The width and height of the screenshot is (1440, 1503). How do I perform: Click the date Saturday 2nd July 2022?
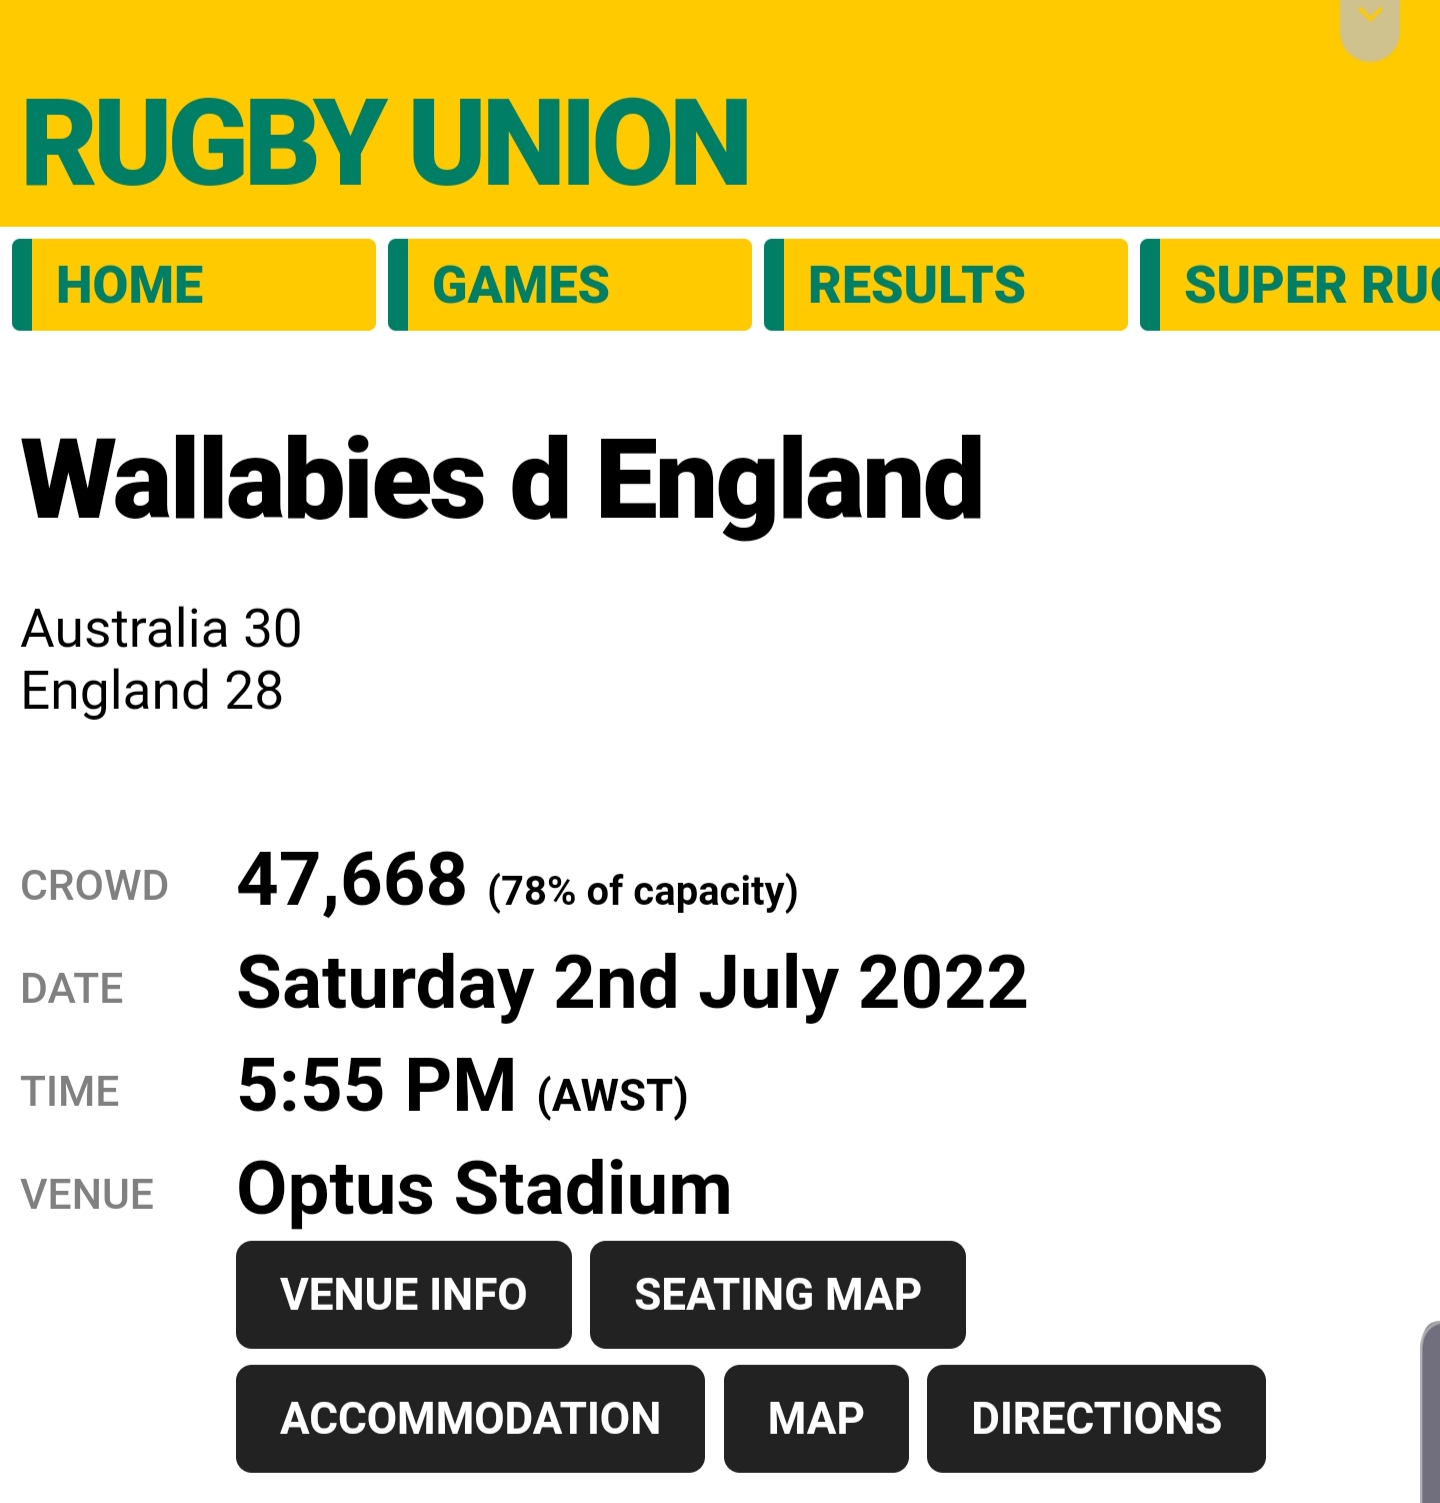(632, 983)
